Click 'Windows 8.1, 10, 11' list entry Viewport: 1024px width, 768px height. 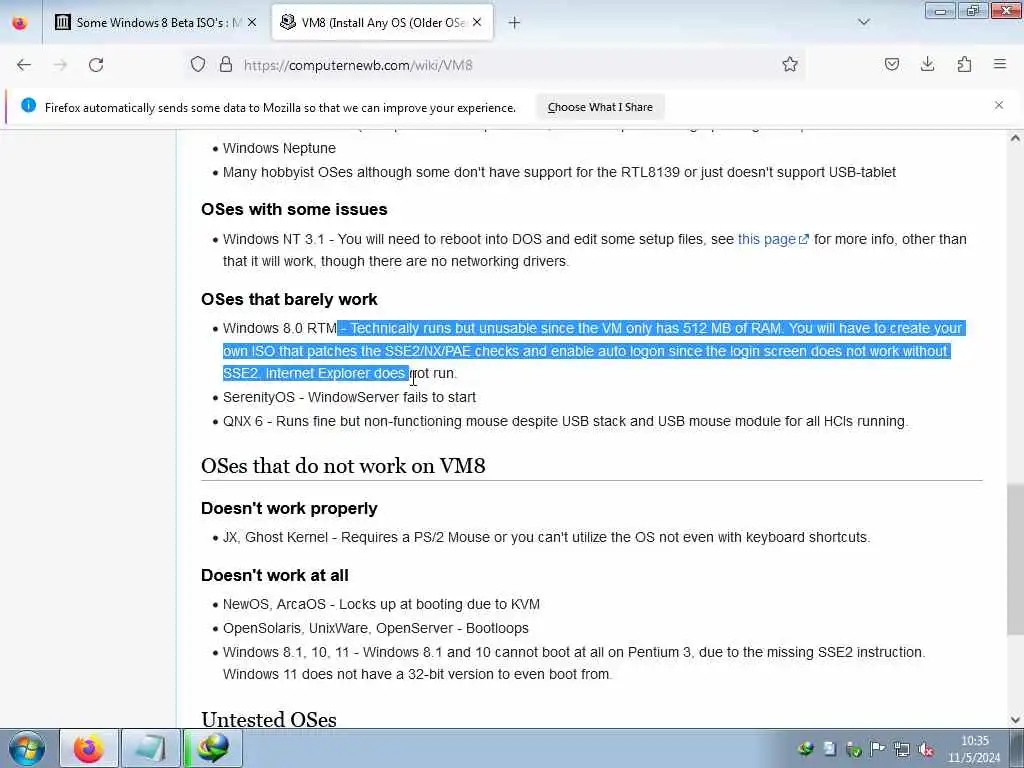coord(574,663)
